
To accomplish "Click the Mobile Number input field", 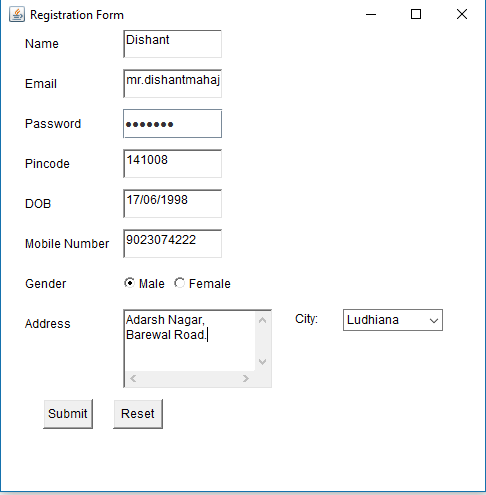I will [172, 244].
